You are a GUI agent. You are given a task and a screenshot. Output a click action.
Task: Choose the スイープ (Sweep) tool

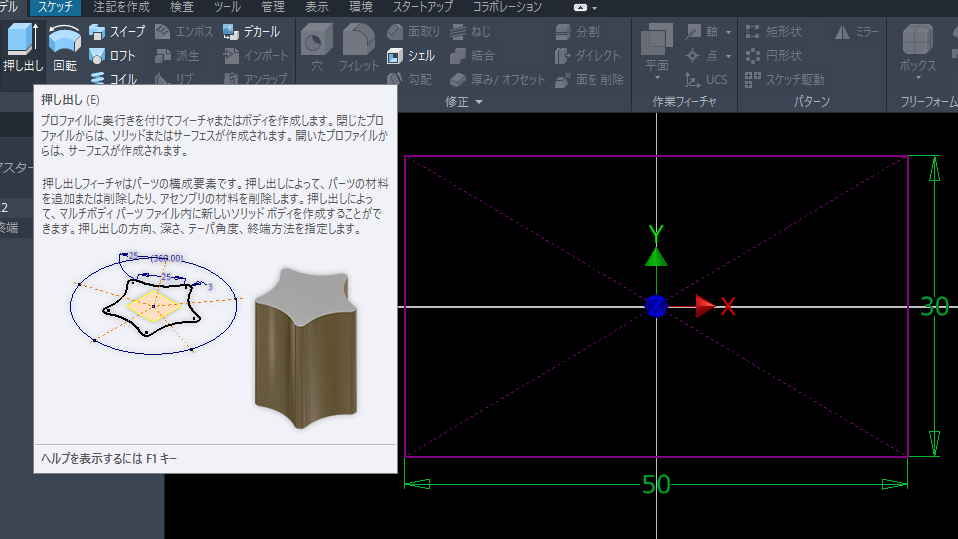(117, 32)
